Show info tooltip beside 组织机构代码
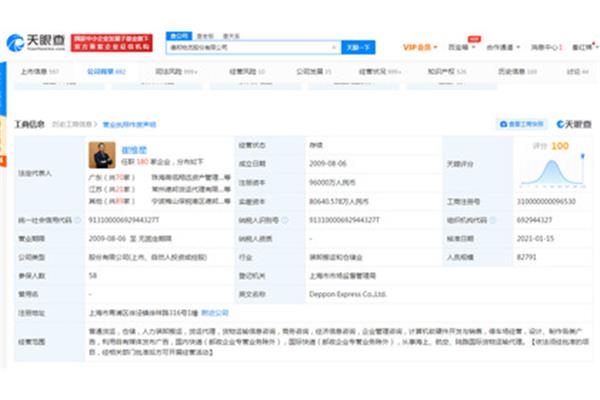Viewport: 600px width, 400px height. (492, 220)
